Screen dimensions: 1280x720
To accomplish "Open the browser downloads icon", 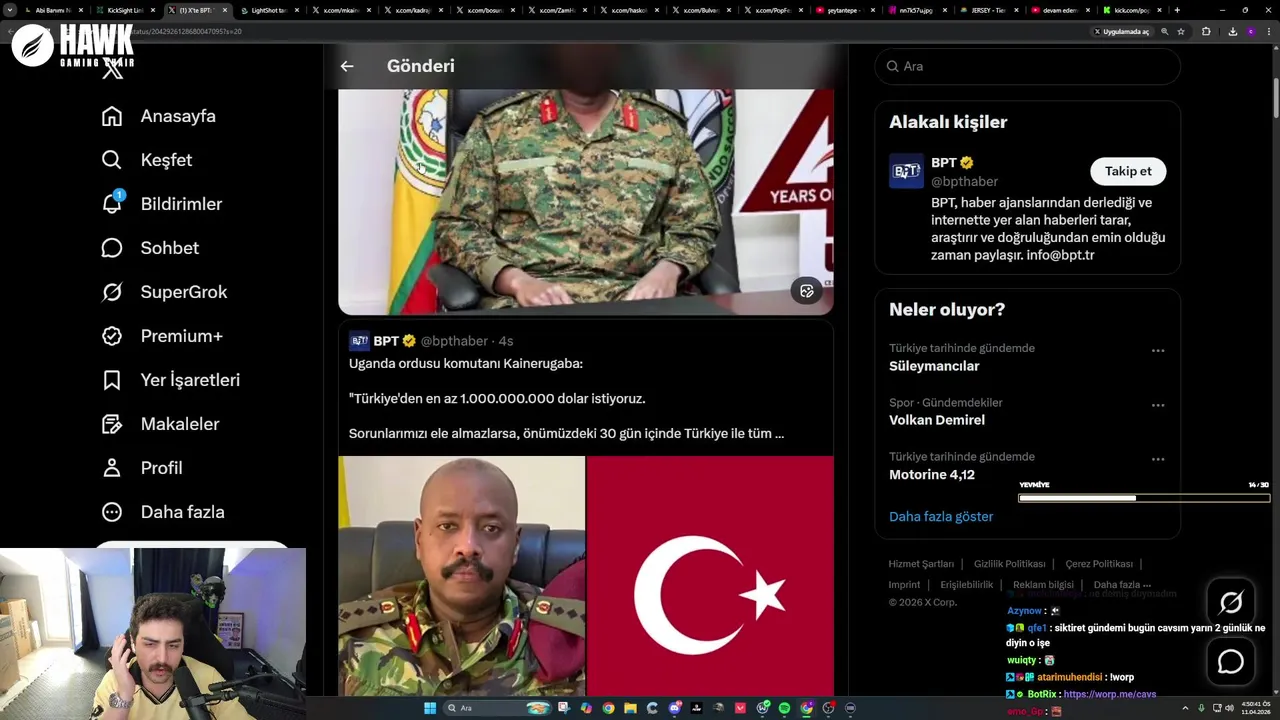I will click(x=1232, y=31).
